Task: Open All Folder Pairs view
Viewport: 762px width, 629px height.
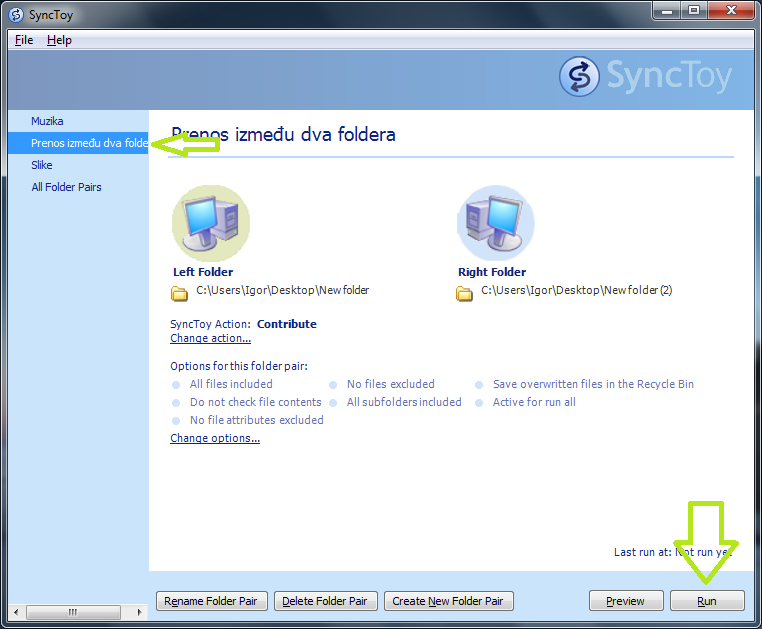Action: click(67, 187)
